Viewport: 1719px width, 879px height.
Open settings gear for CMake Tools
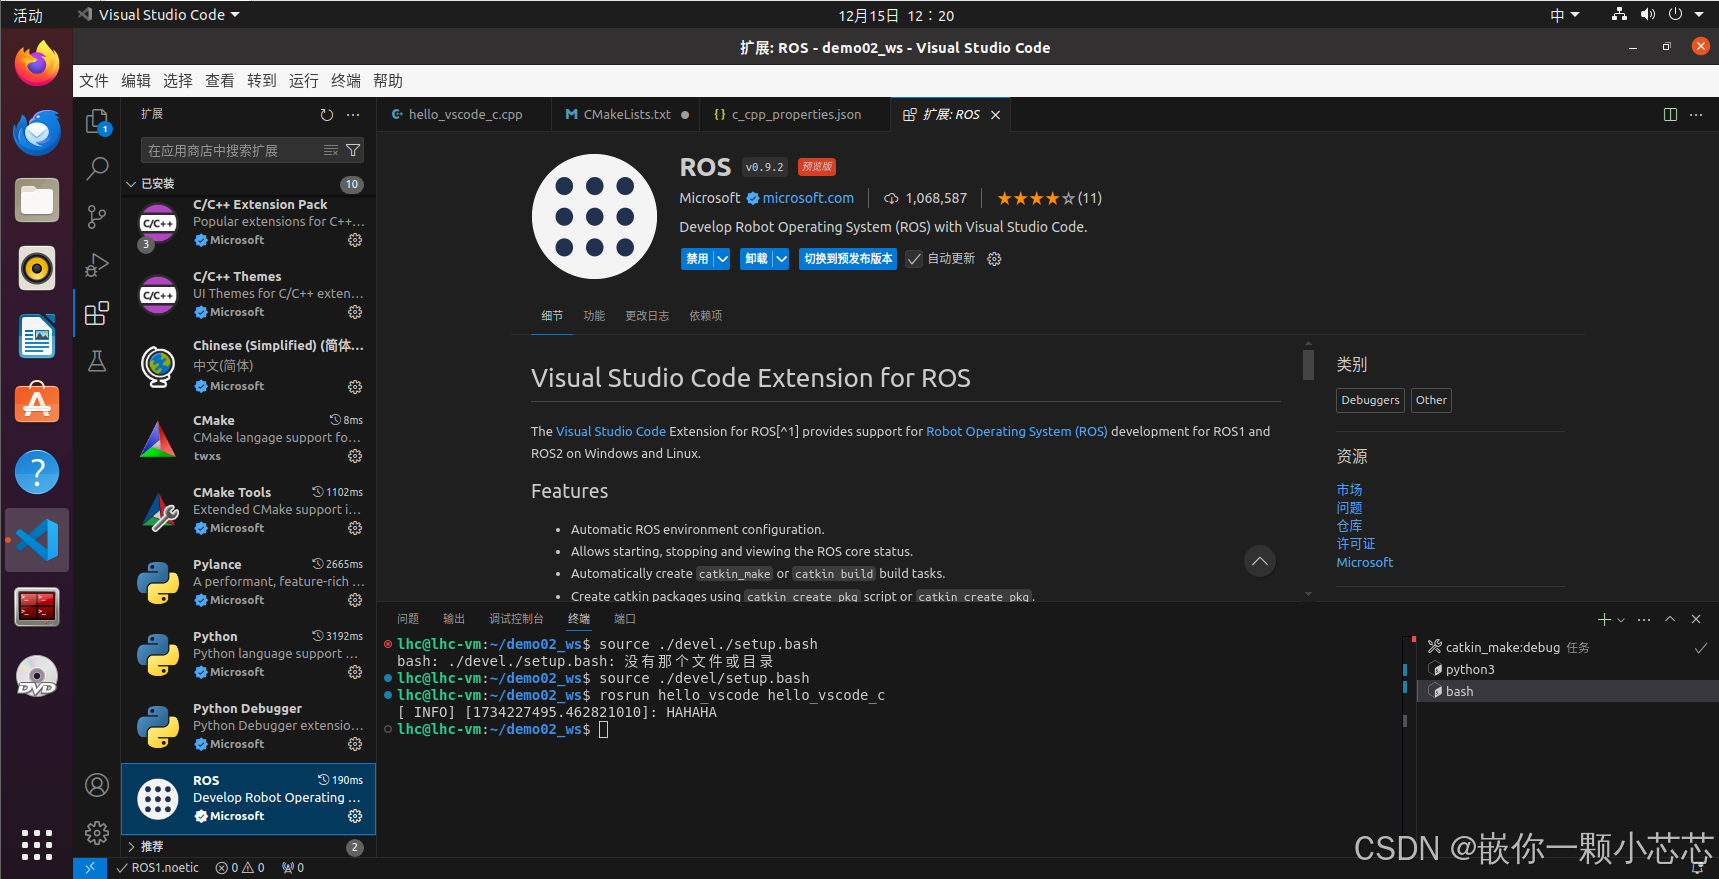click(x=355, y=528)
